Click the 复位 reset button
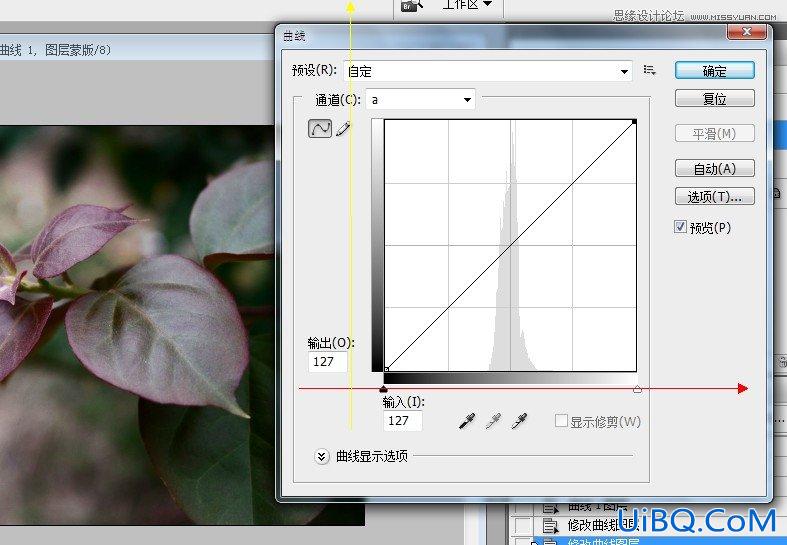 [714, 98]
